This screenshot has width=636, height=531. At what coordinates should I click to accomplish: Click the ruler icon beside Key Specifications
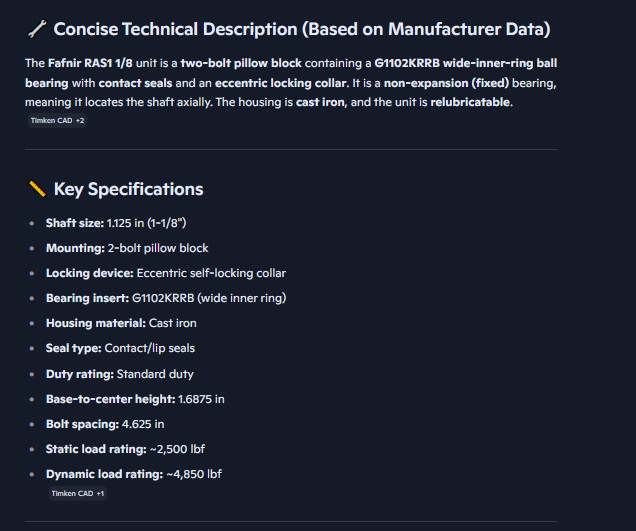[x=37, y=189]
